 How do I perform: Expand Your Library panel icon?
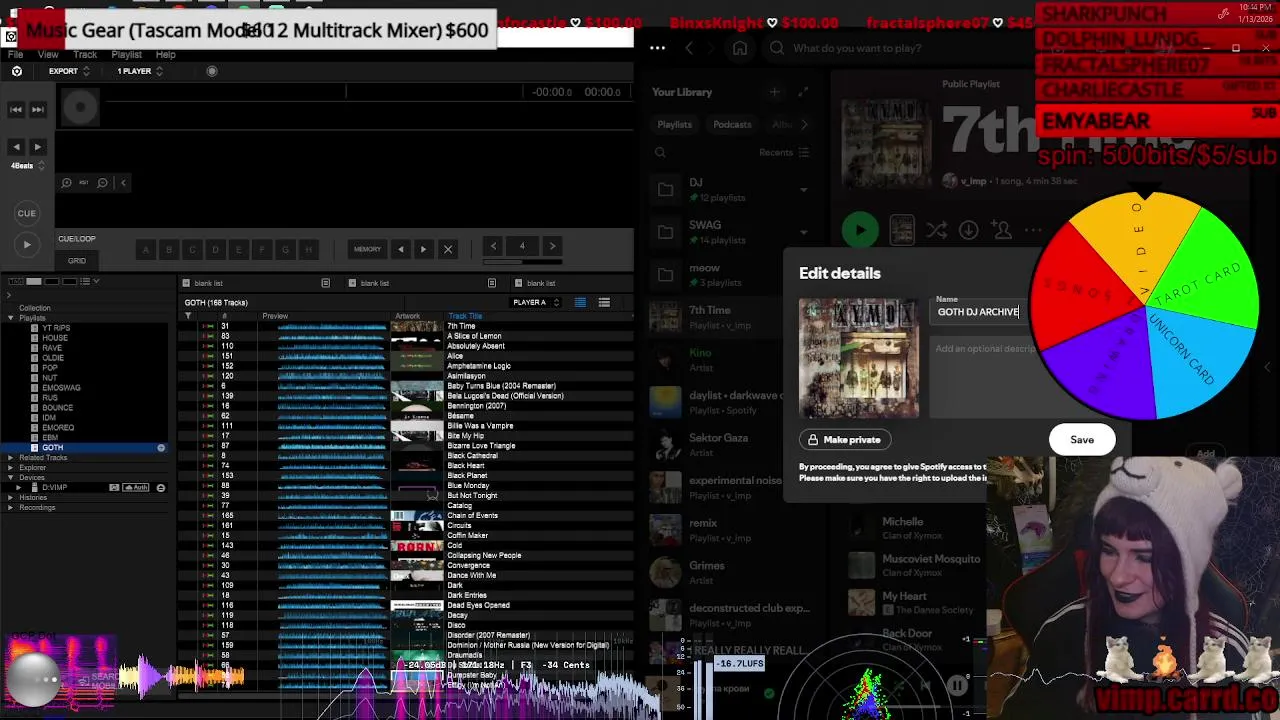pyautogui.click(x=803, y=92)
